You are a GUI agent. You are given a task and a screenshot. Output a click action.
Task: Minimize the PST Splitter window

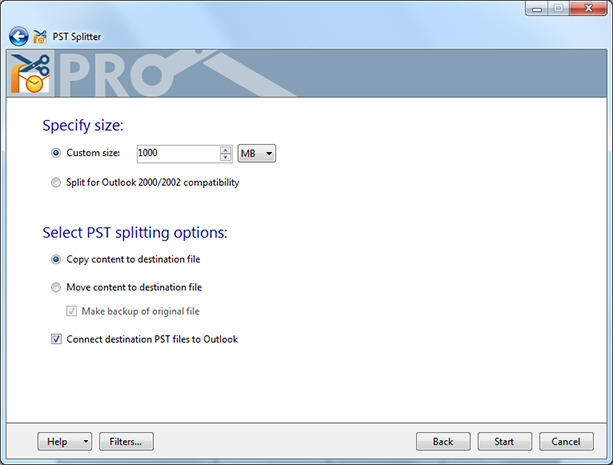[537, 8]
